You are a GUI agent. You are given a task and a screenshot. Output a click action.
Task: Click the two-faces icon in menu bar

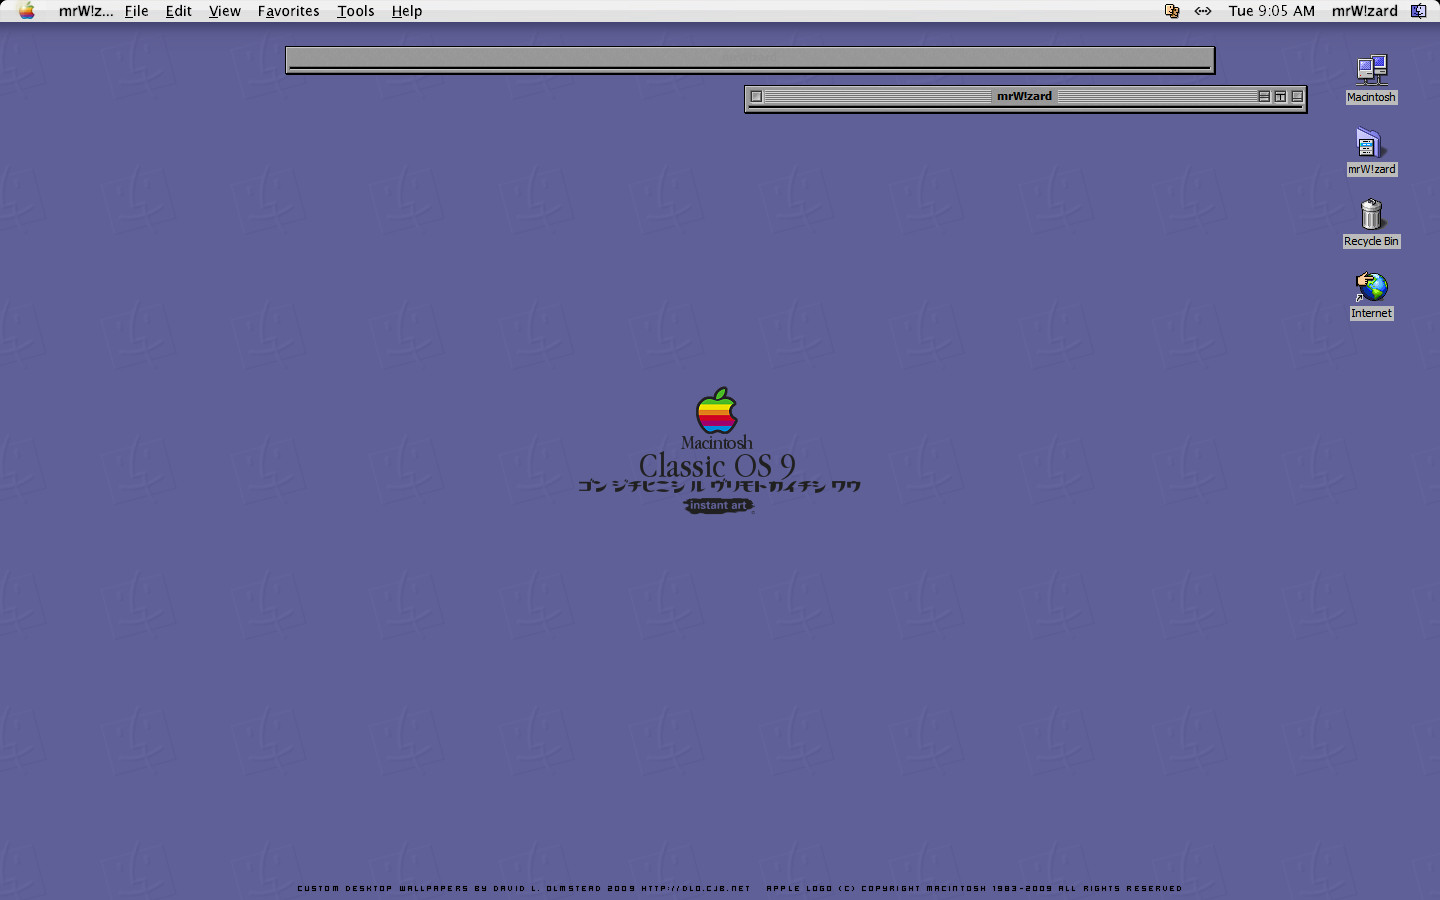[1172, 11]
